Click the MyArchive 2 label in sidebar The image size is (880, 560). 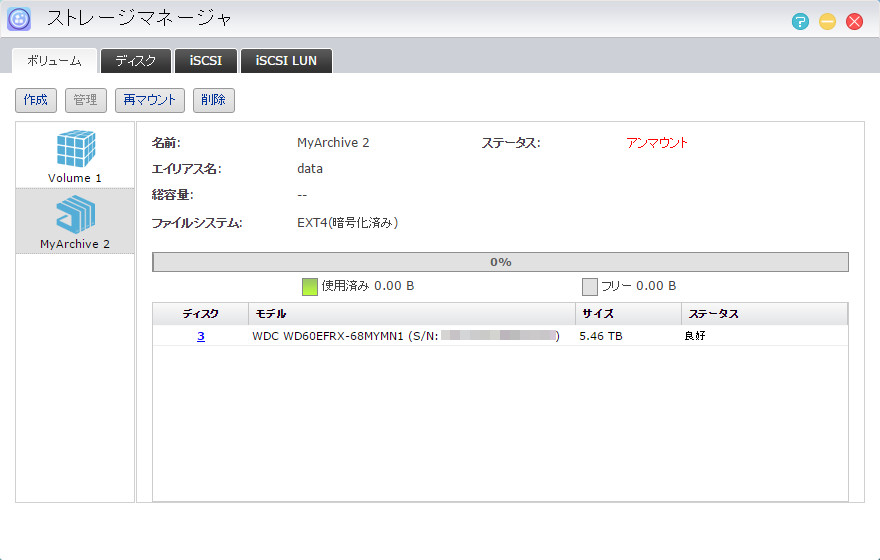point(75,244)
